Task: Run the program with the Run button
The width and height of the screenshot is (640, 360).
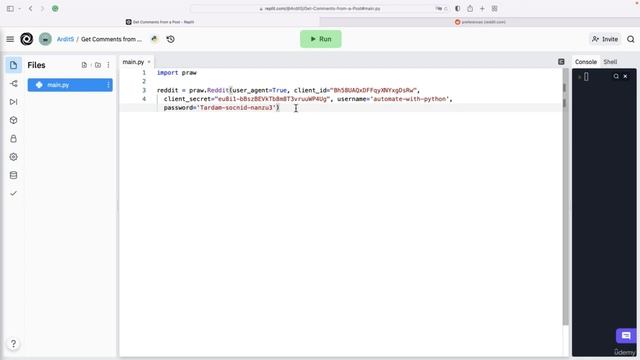Action: (321, 39)
